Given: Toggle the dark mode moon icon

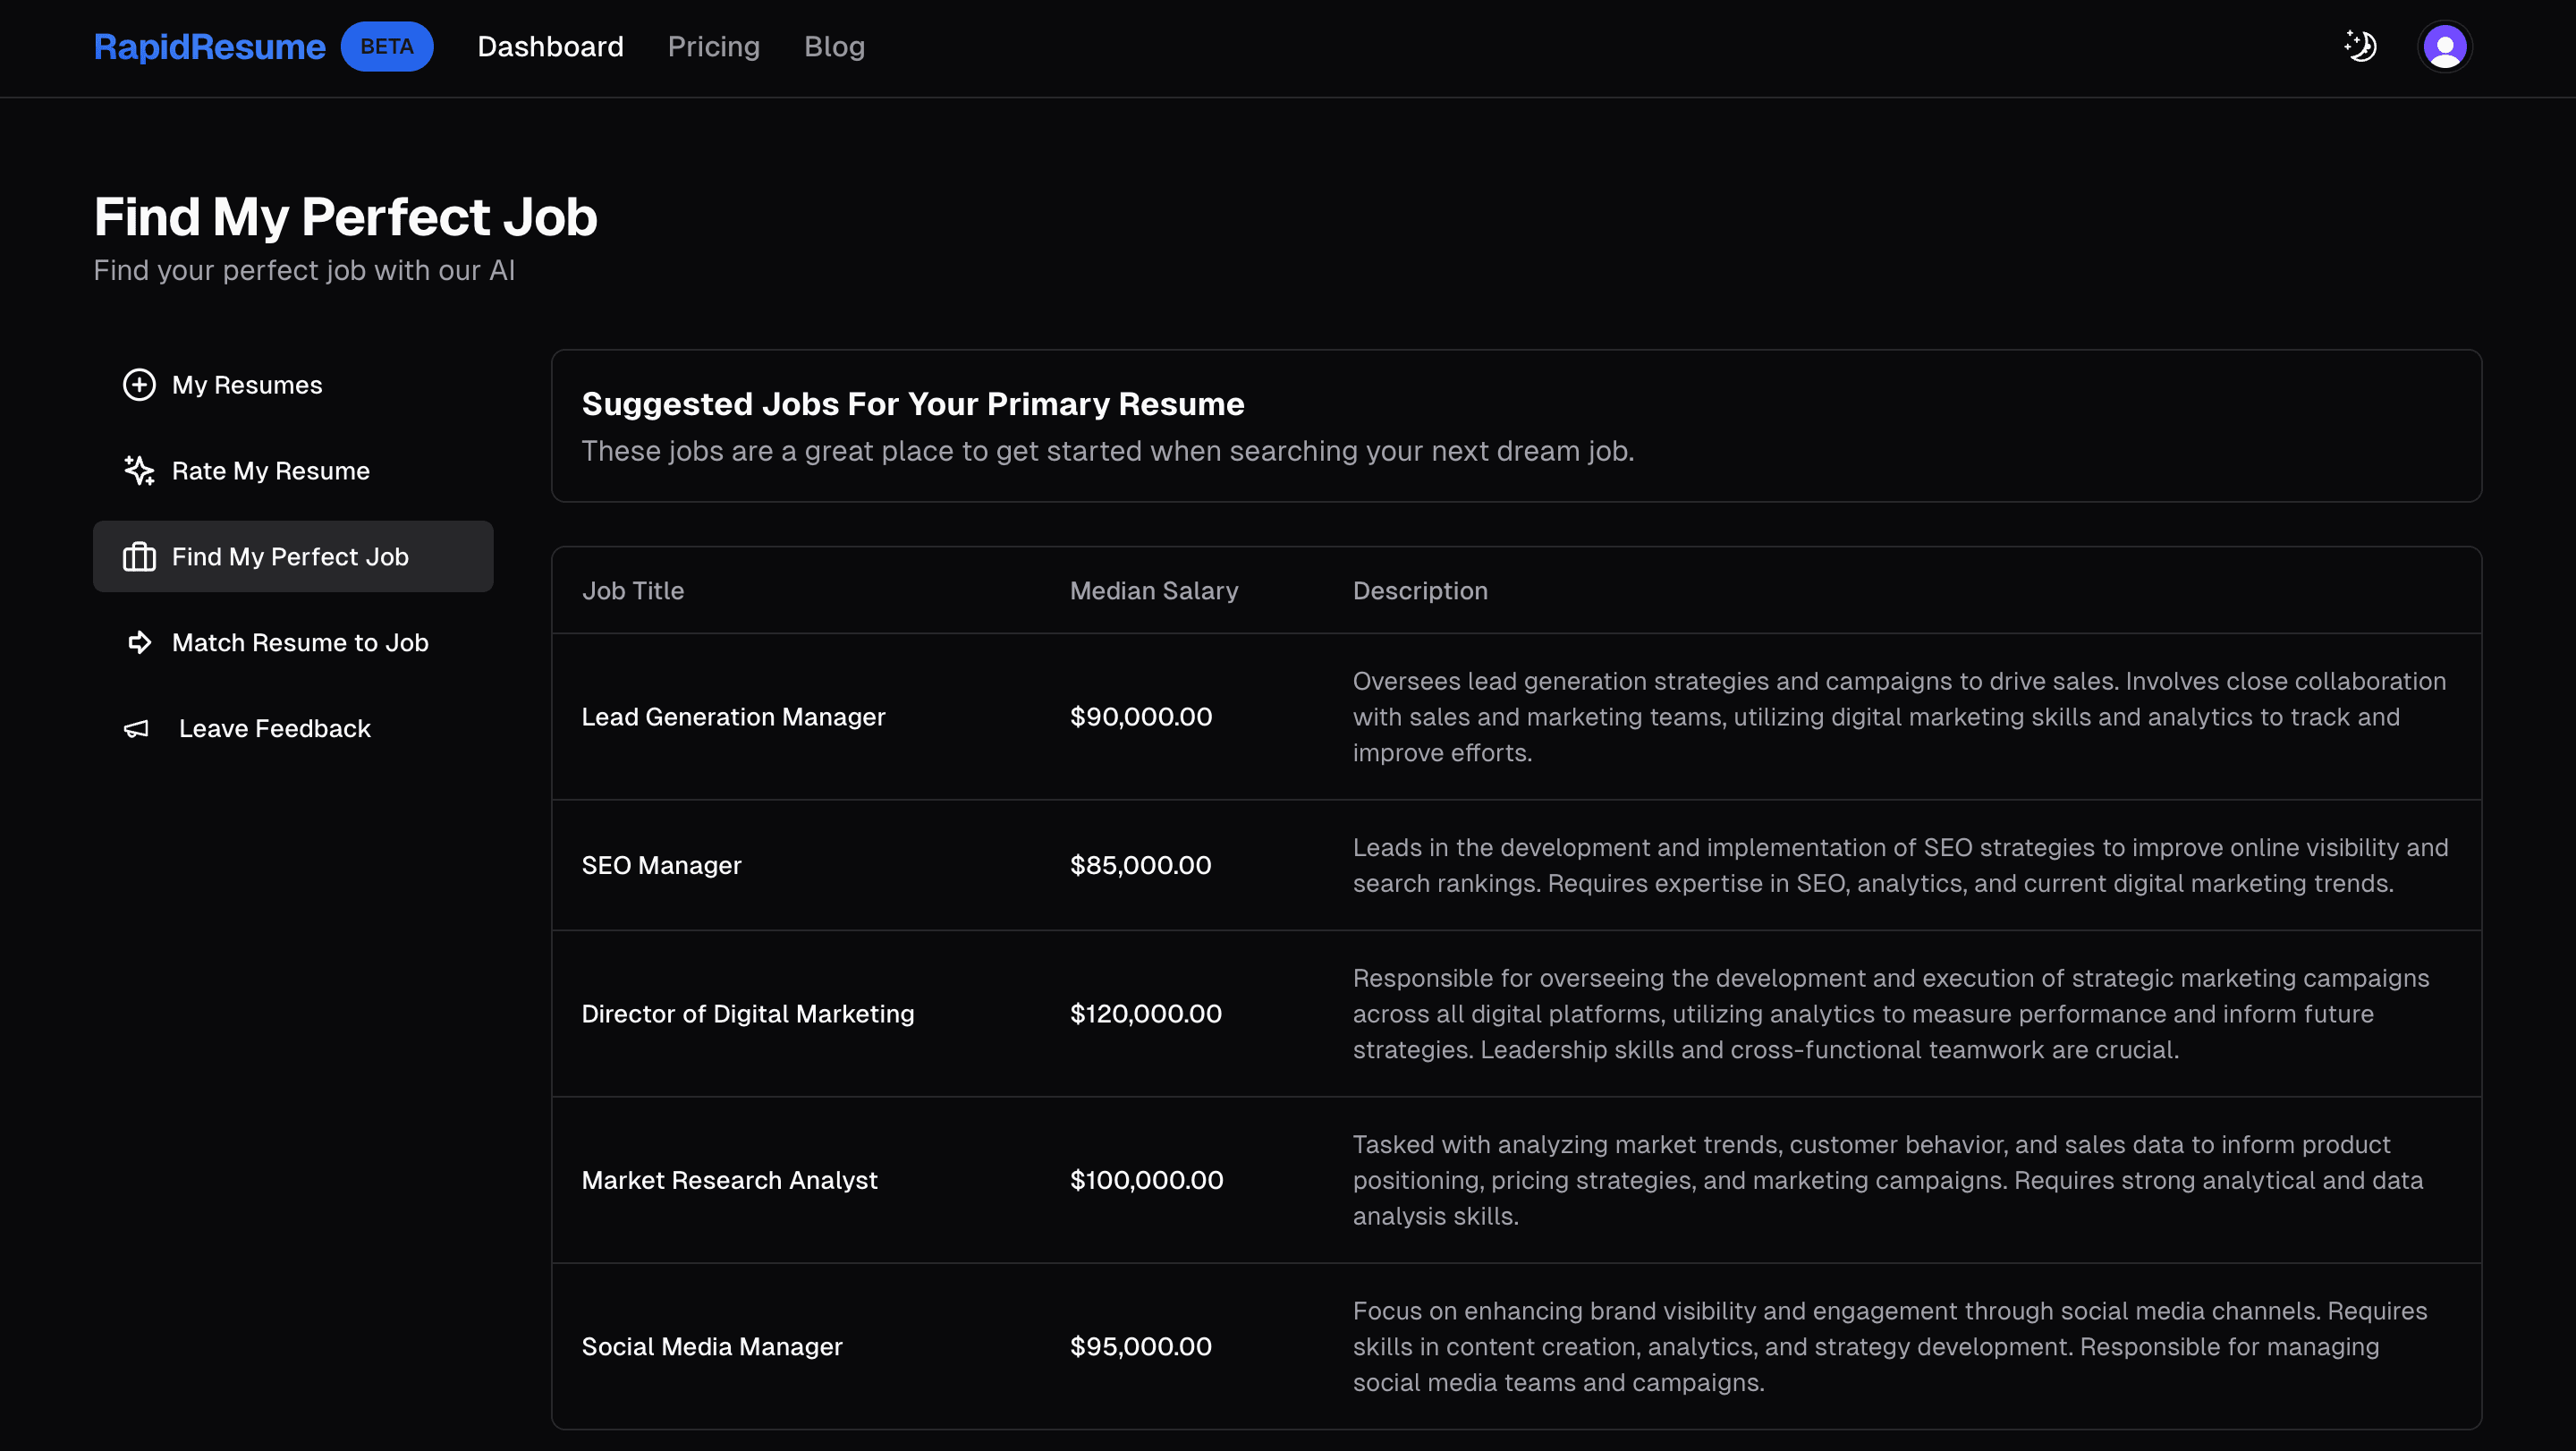Looking at the screenshot, I should 2360,46.
